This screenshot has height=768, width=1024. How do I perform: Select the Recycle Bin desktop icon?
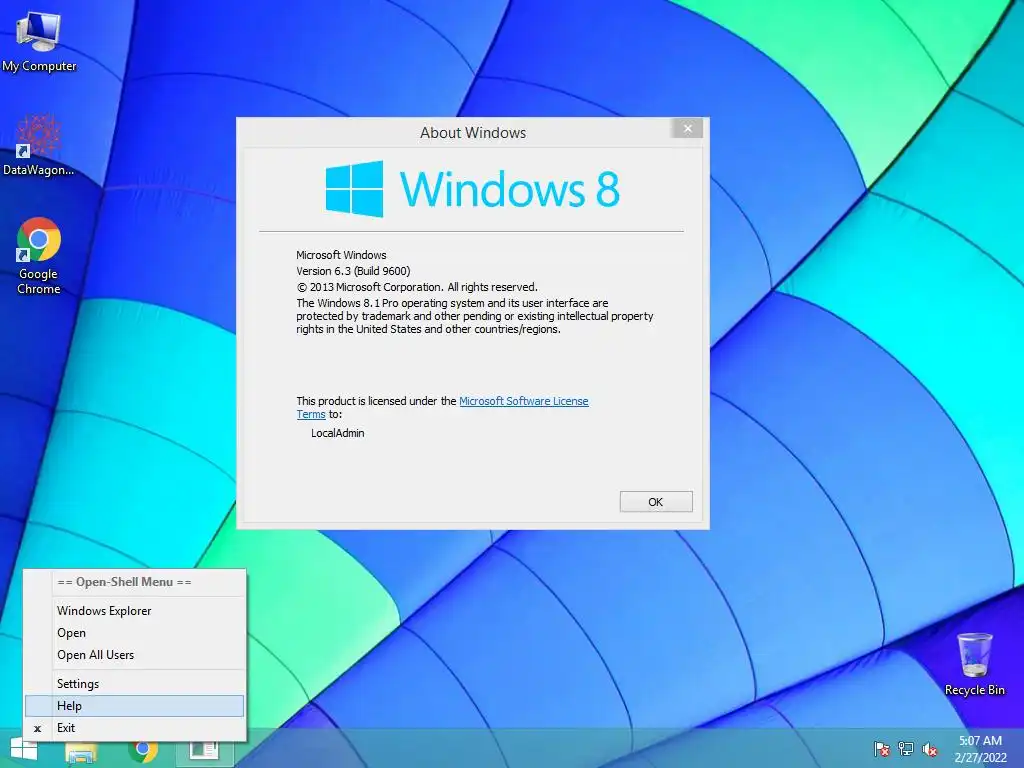974,664
